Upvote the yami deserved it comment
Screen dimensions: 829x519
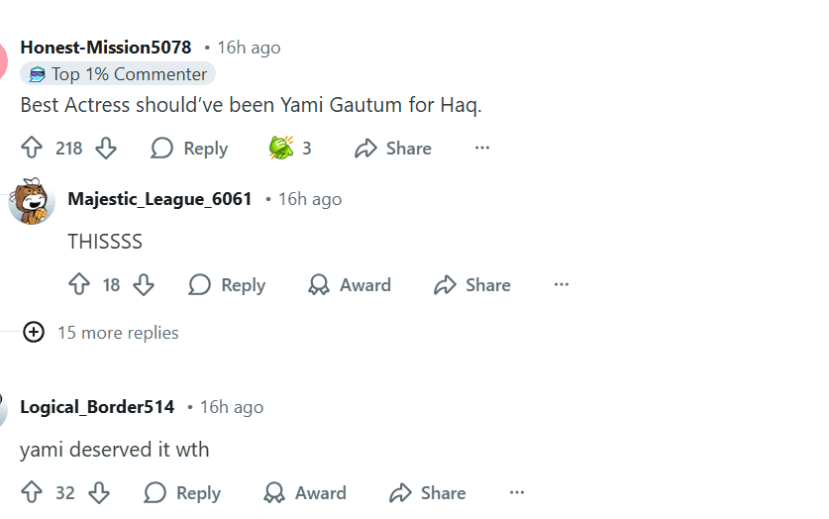32,493
